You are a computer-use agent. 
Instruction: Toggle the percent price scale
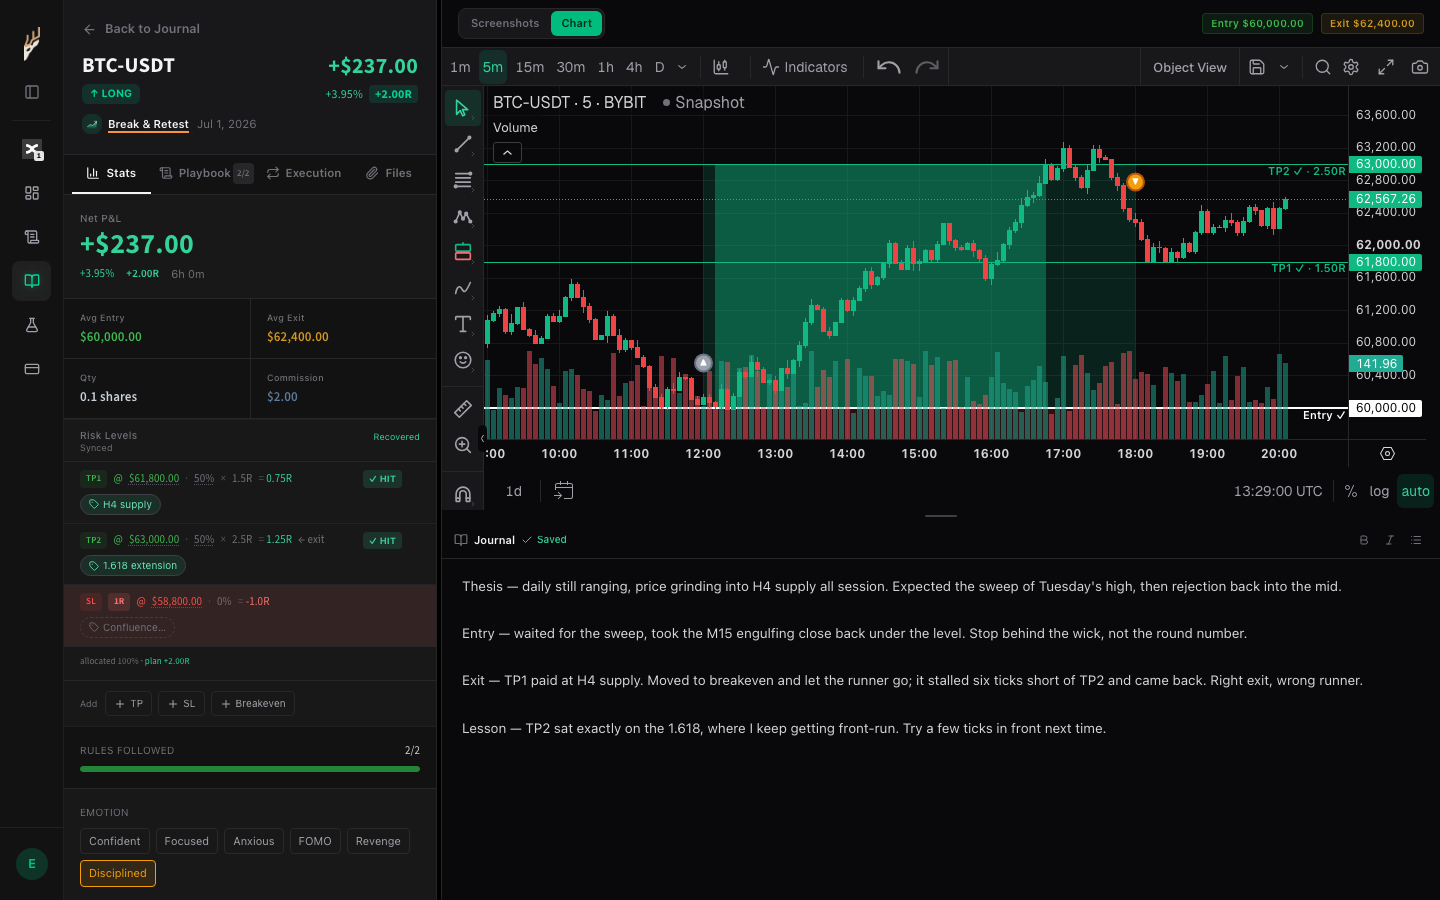pos(1351,491)
